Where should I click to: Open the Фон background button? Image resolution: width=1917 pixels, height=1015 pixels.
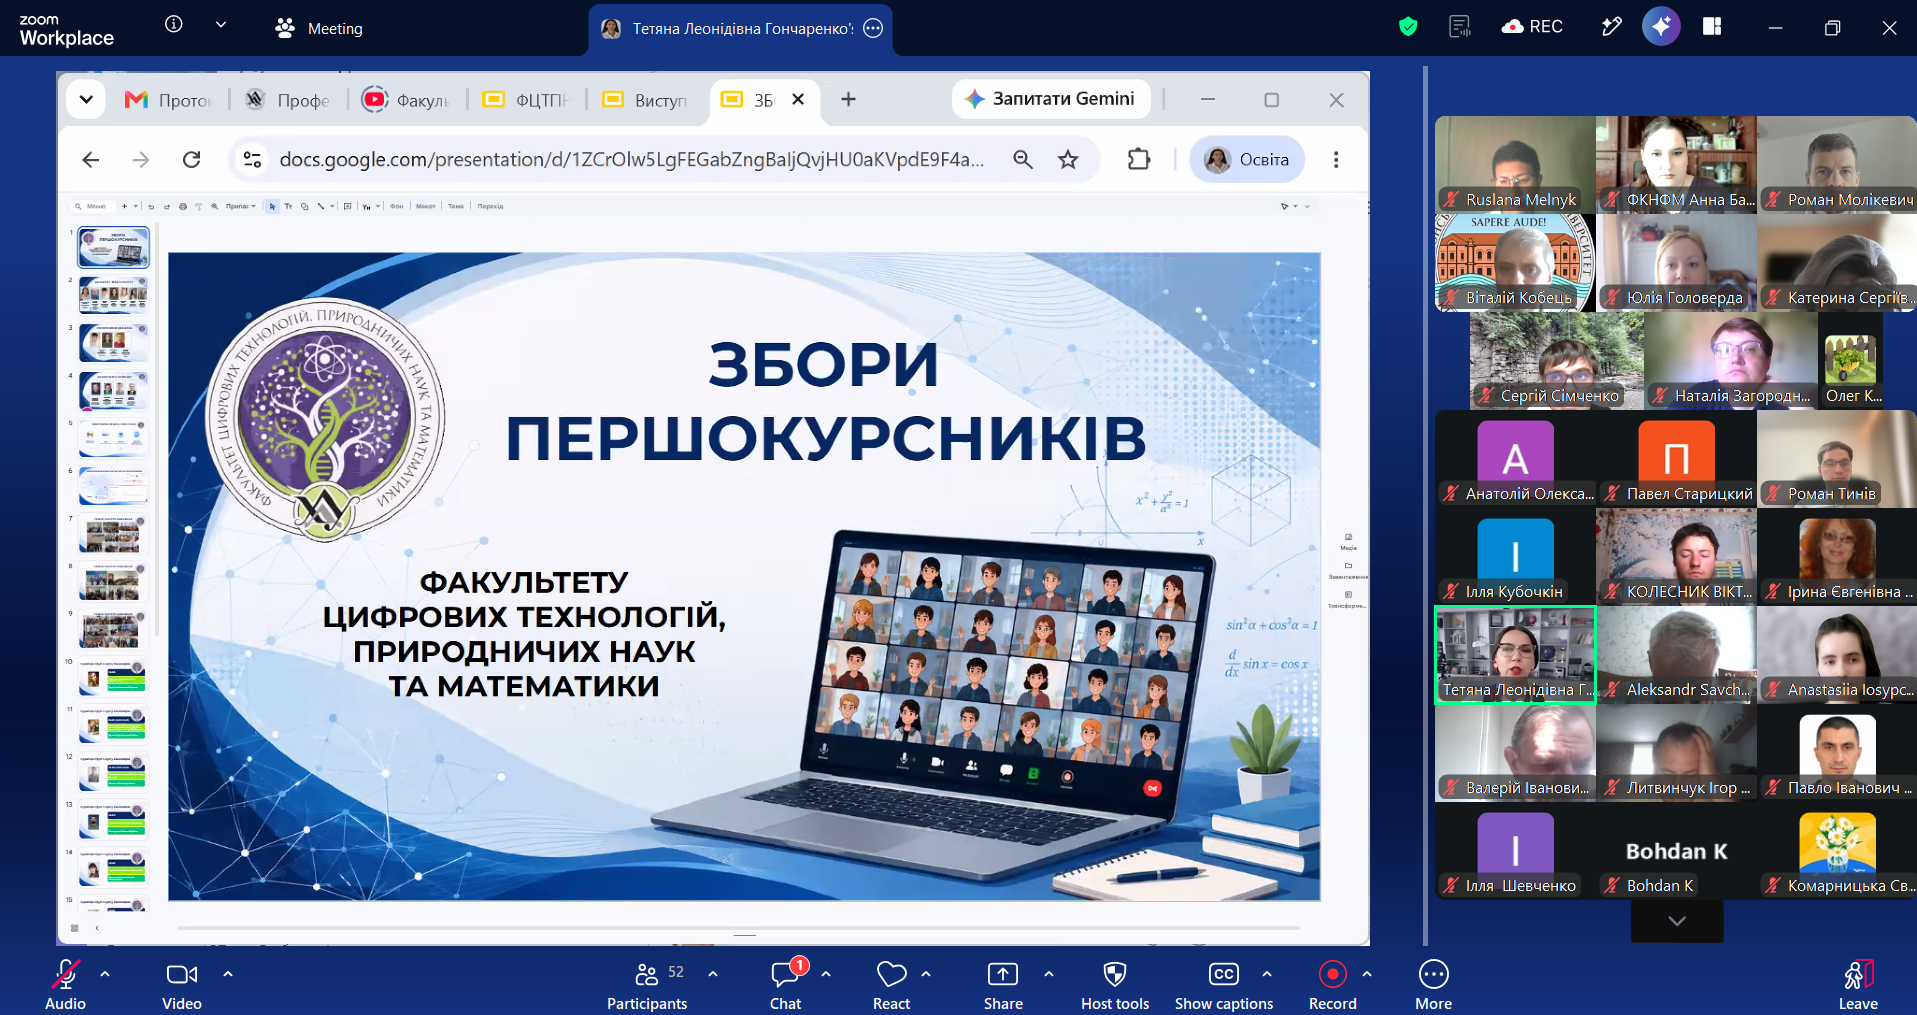pos(397,206)
